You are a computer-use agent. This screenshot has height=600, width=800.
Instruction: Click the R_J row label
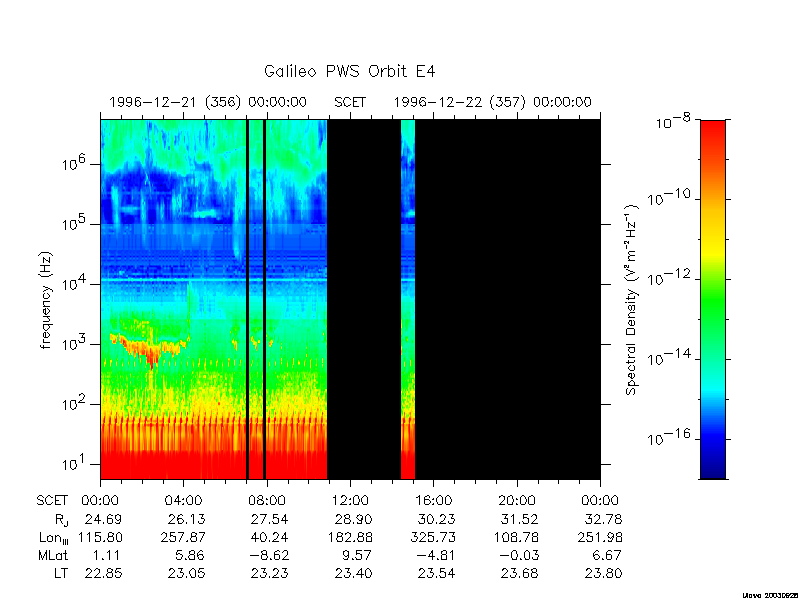tap(61, 520)
